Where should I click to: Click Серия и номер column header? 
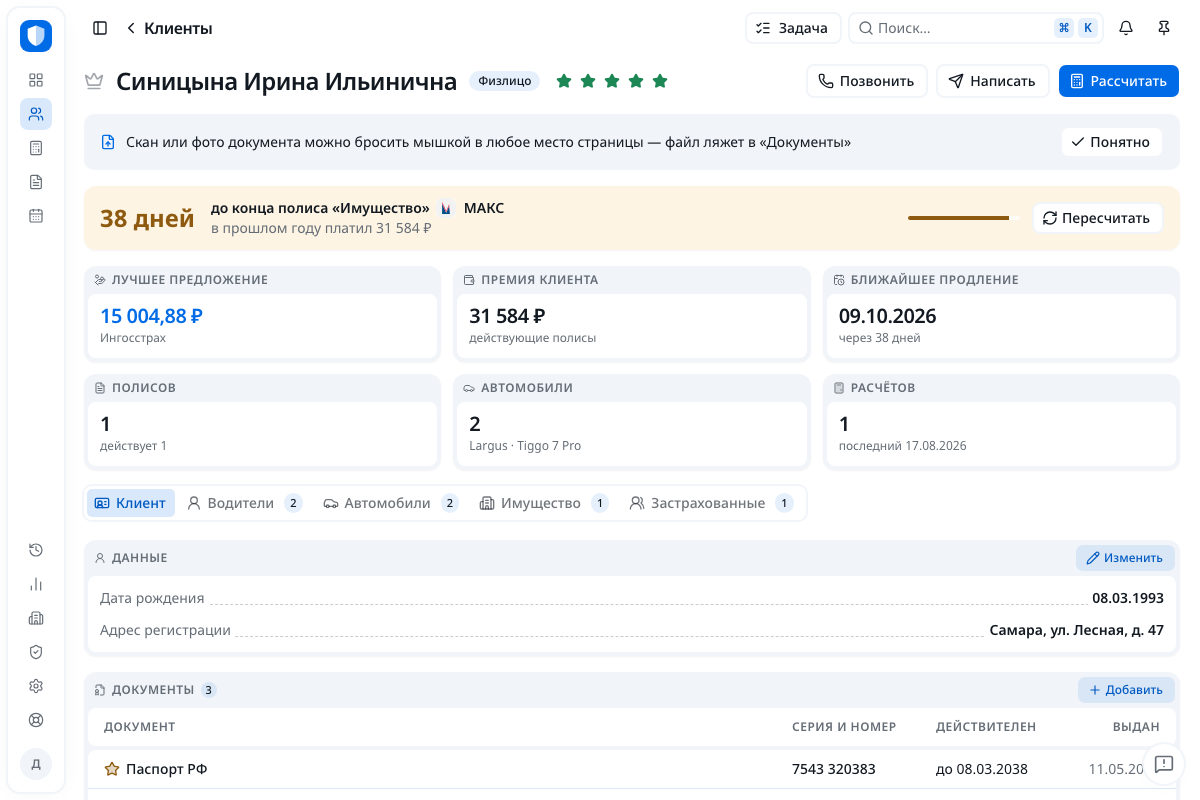click(x=844, y=727)
